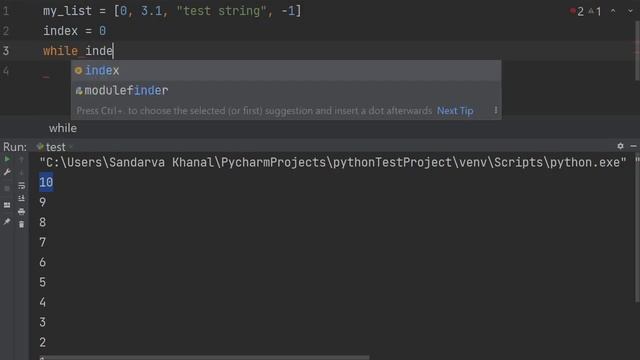640x360 pixels.
Task: Click the output value 3
Action: tap(42, 322)
